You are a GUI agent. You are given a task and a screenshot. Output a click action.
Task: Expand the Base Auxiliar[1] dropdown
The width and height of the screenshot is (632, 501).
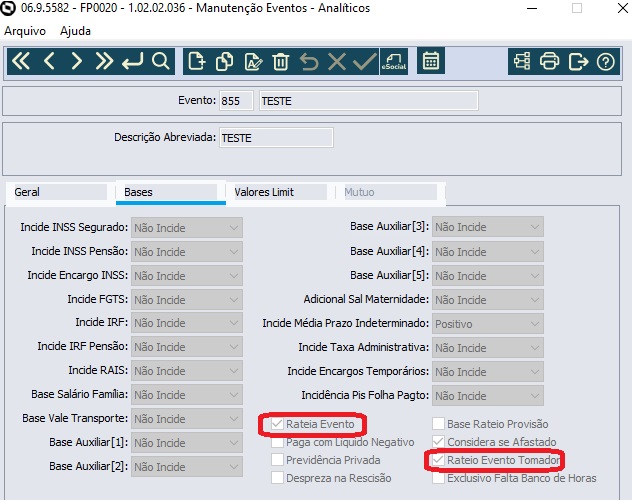point(187,443)
